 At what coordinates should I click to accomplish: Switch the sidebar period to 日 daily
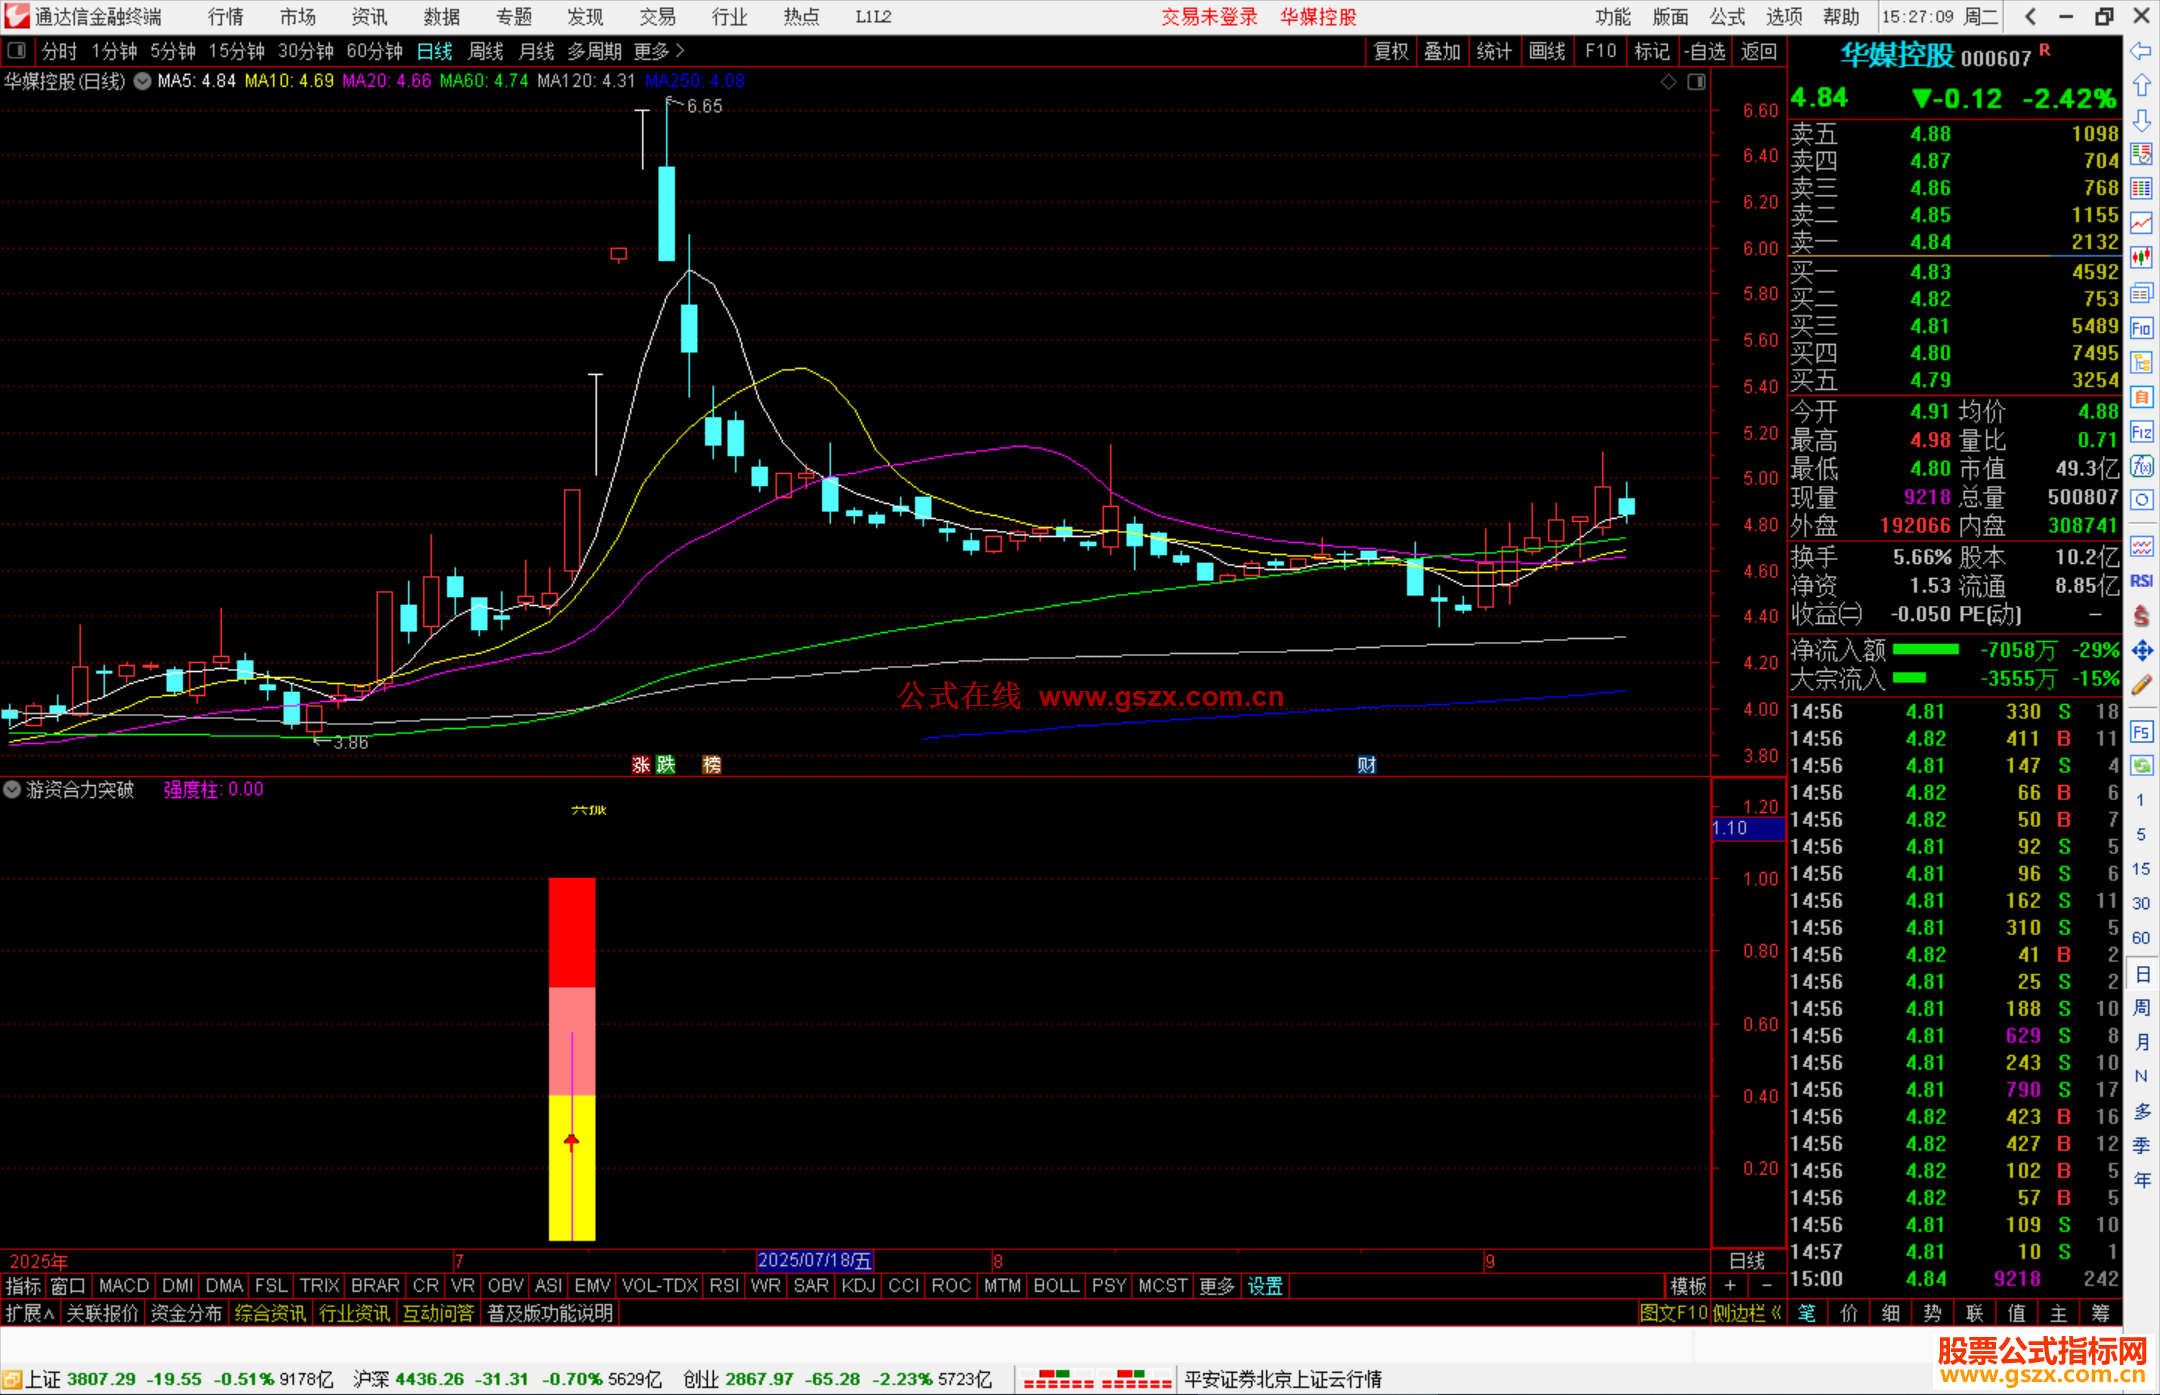[x=2141, y=974]
